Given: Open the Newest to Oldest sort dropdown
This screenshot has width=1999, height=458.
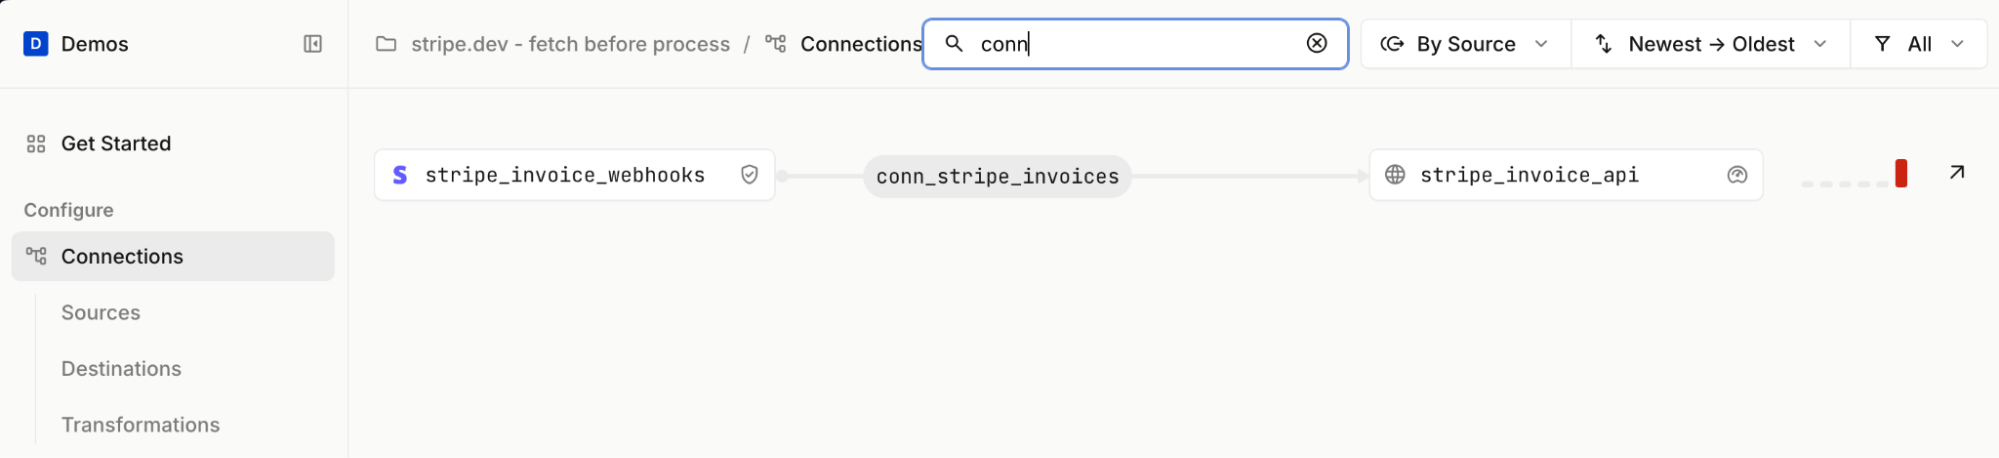Looking at the screenshot, I should pos(1711,44).
